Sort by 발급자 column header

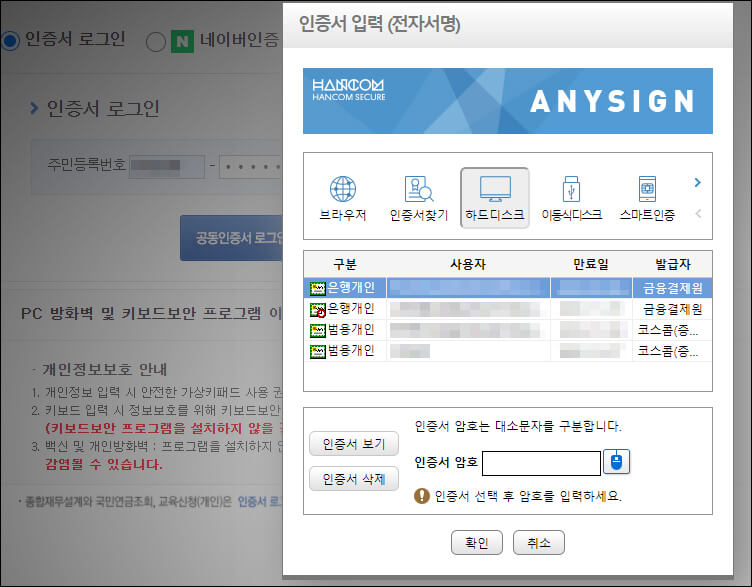coord(672,264)
